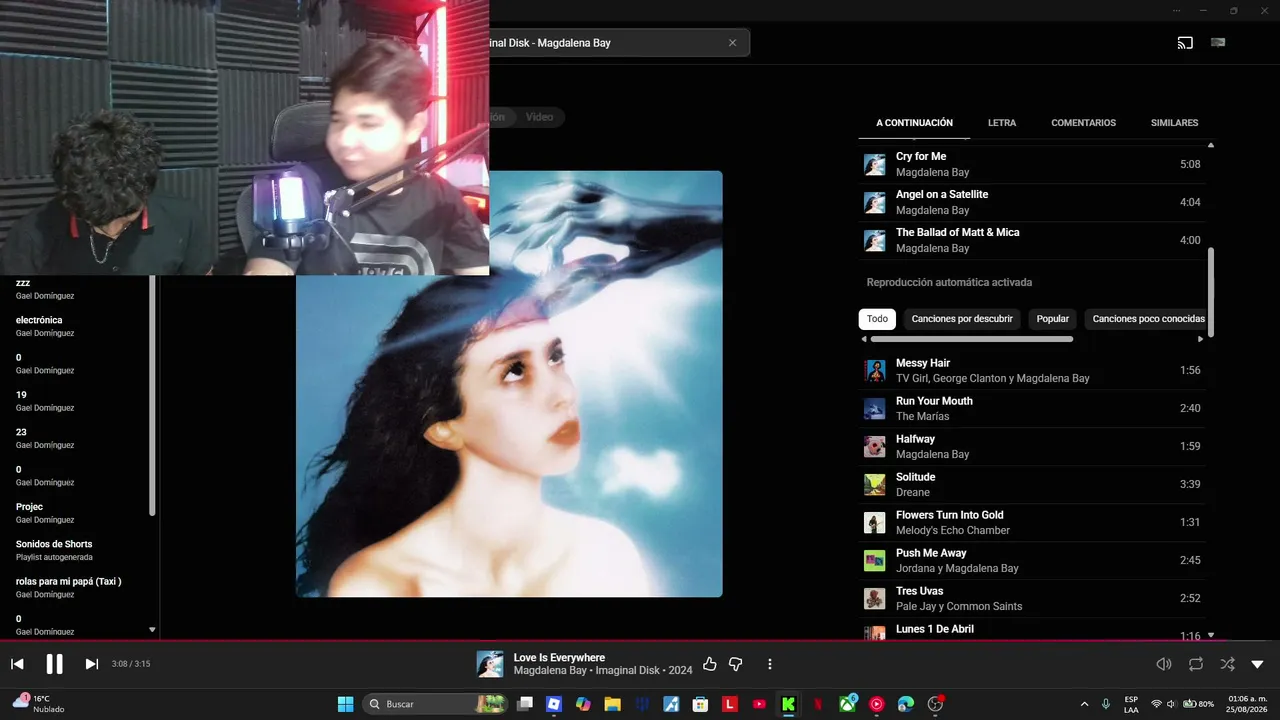This screenshot has width=1280, height=720.
Task: Play Solitude by Dreane
Action: 1032,485
